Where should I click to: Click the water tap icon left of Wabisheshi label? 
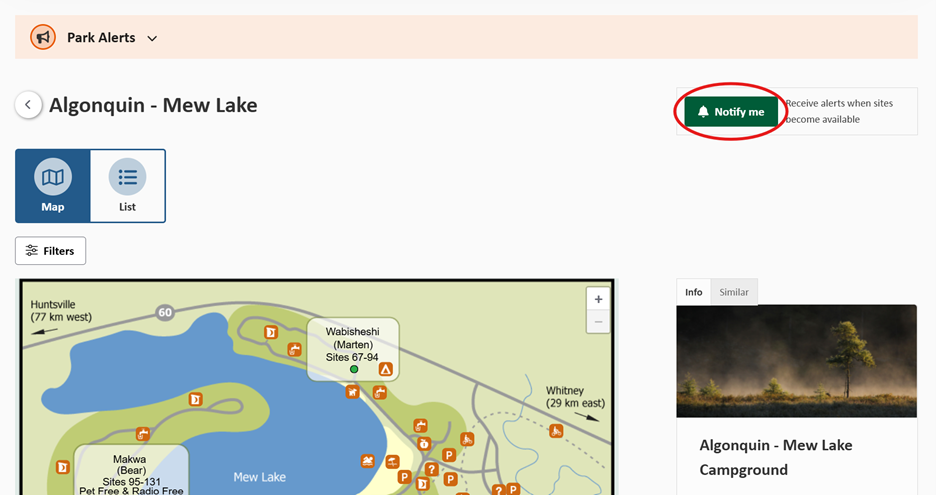click(x=294, y=349)
